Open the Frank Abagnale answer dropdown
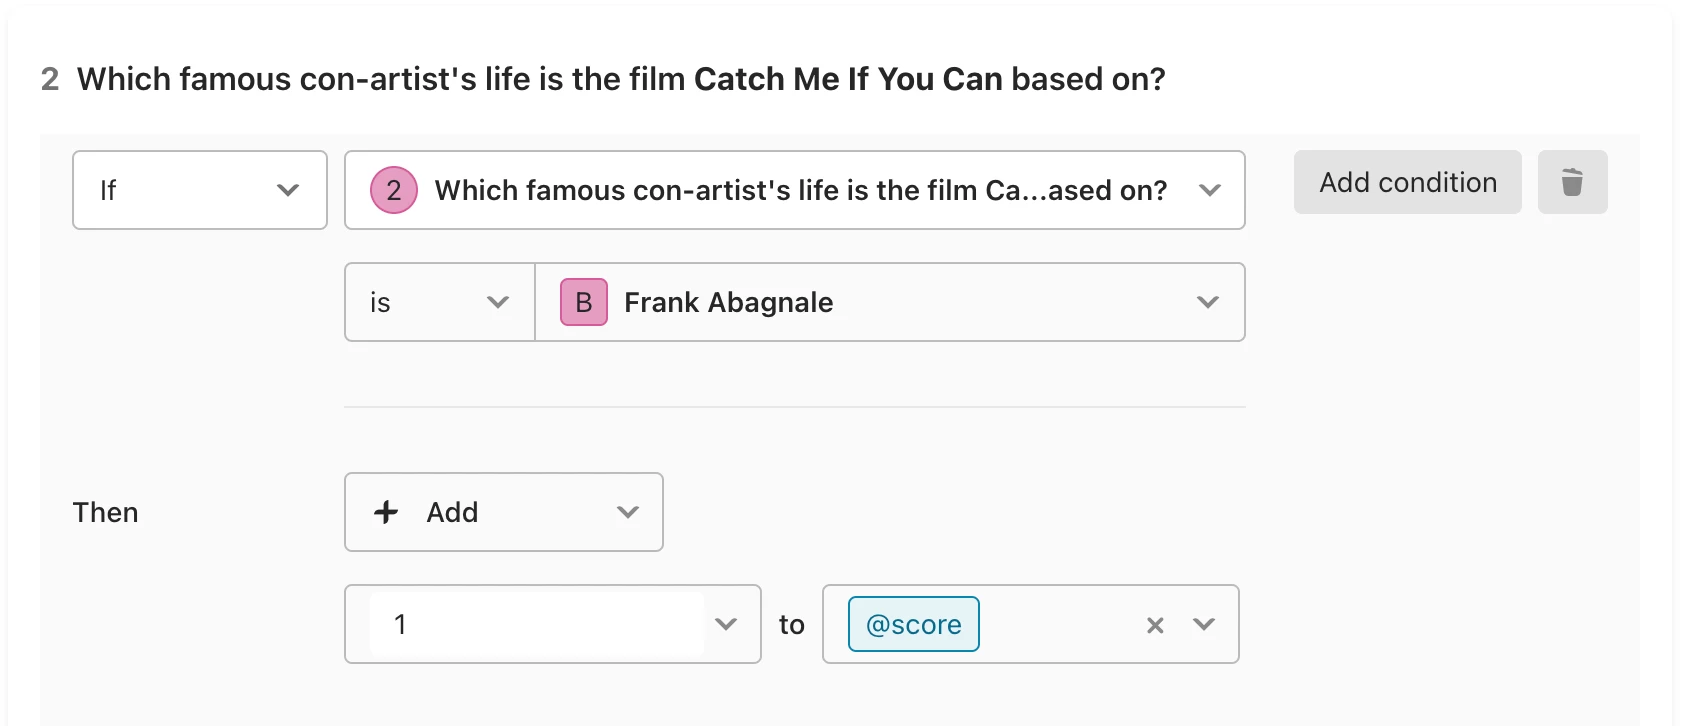The height and width of the screenshot is (726, 1692). (x=1208, y=302)
